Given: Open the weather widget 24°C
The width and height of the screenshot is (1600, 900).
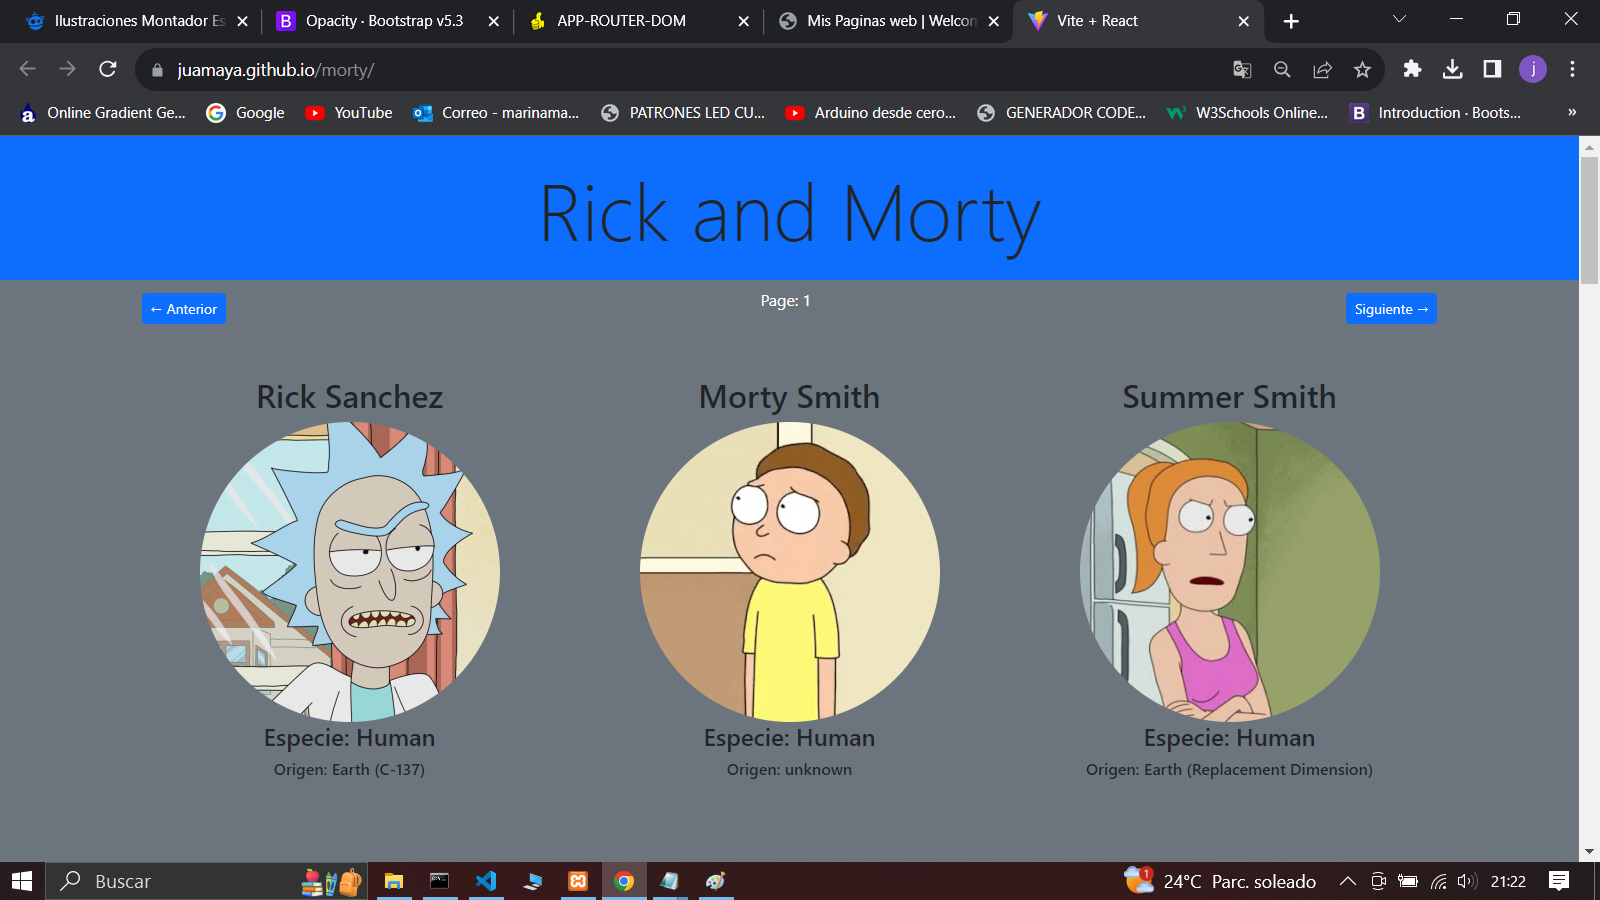Looking at the screenshot, I should [x=1220, y=881].
